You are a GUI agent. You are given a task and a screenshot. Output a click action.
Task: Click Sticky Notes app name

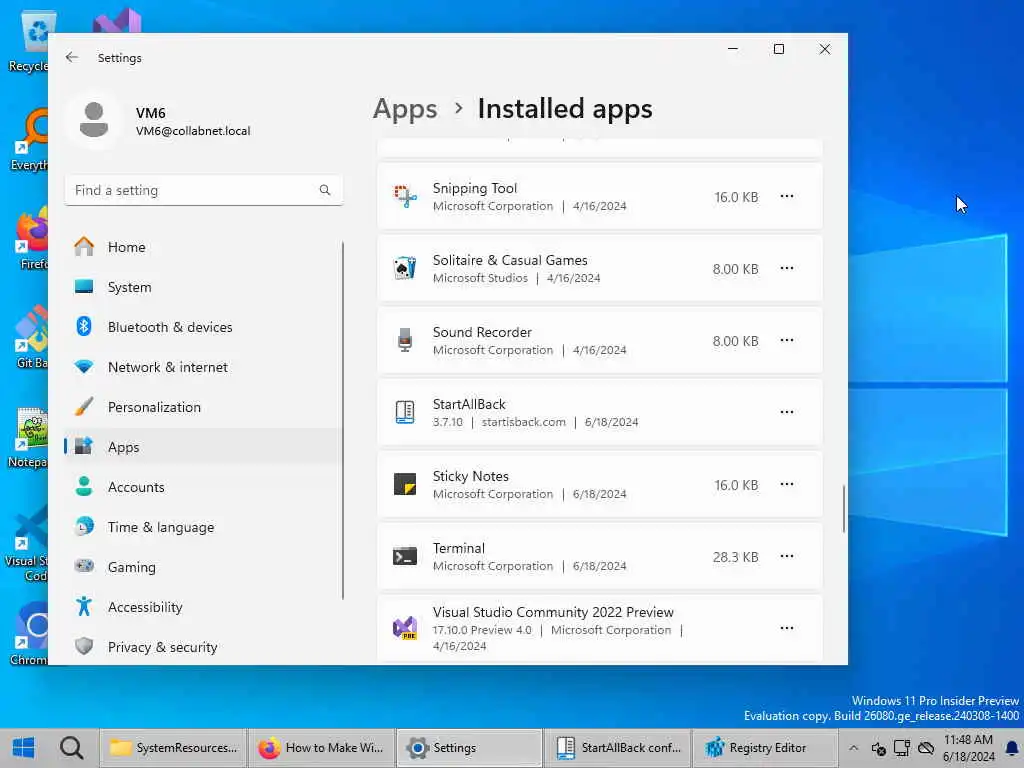click(470, 477)
